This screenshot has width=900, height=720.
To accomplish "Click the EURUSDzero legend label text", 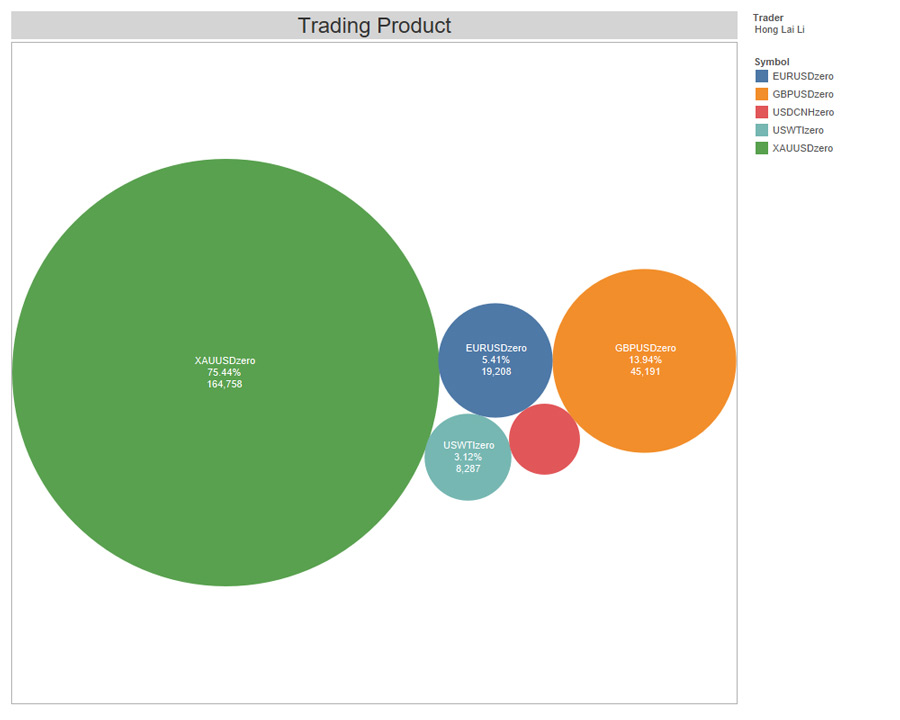I will [x=802, y=76].
